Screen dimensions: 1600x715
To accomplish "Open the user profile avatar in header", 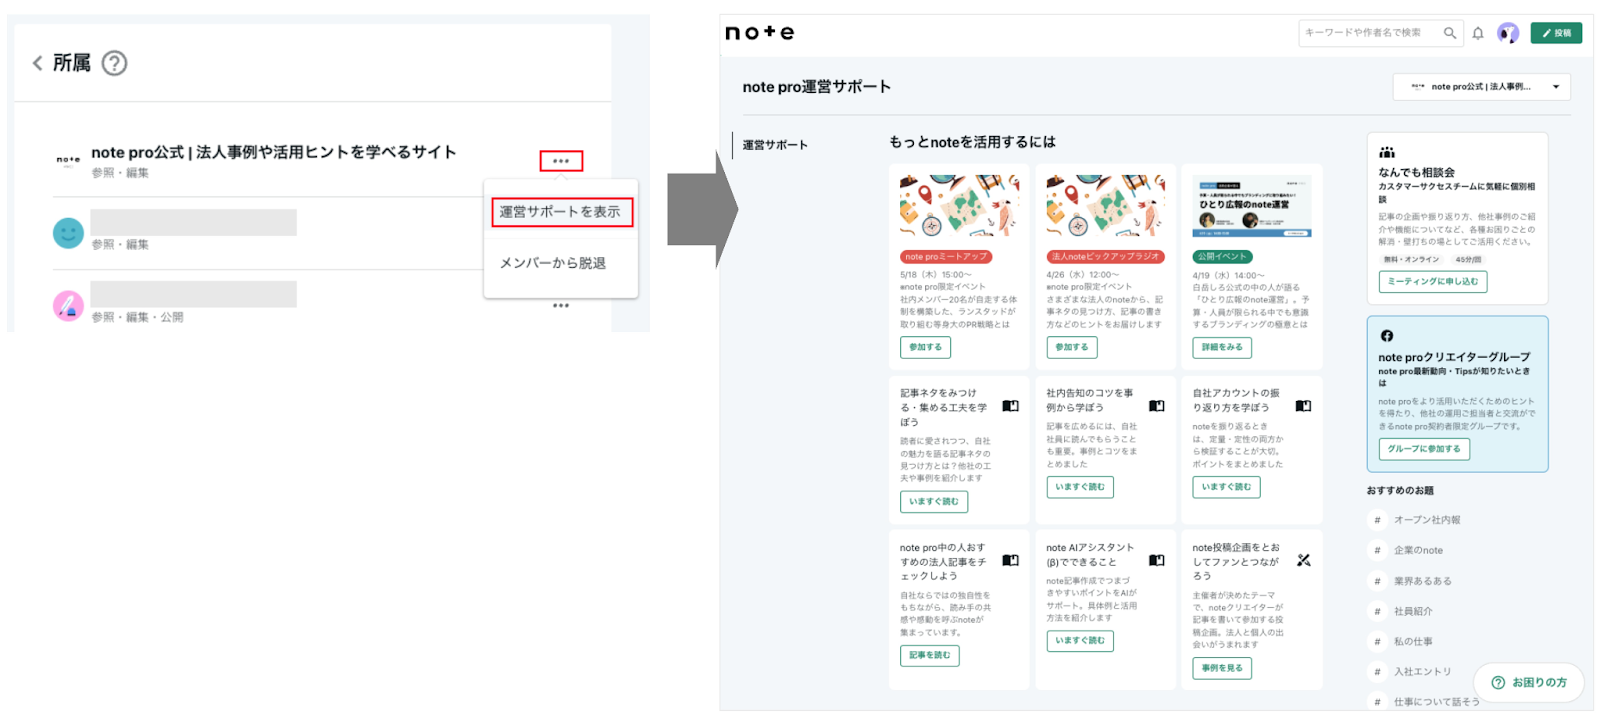I will pos(1508,33).
